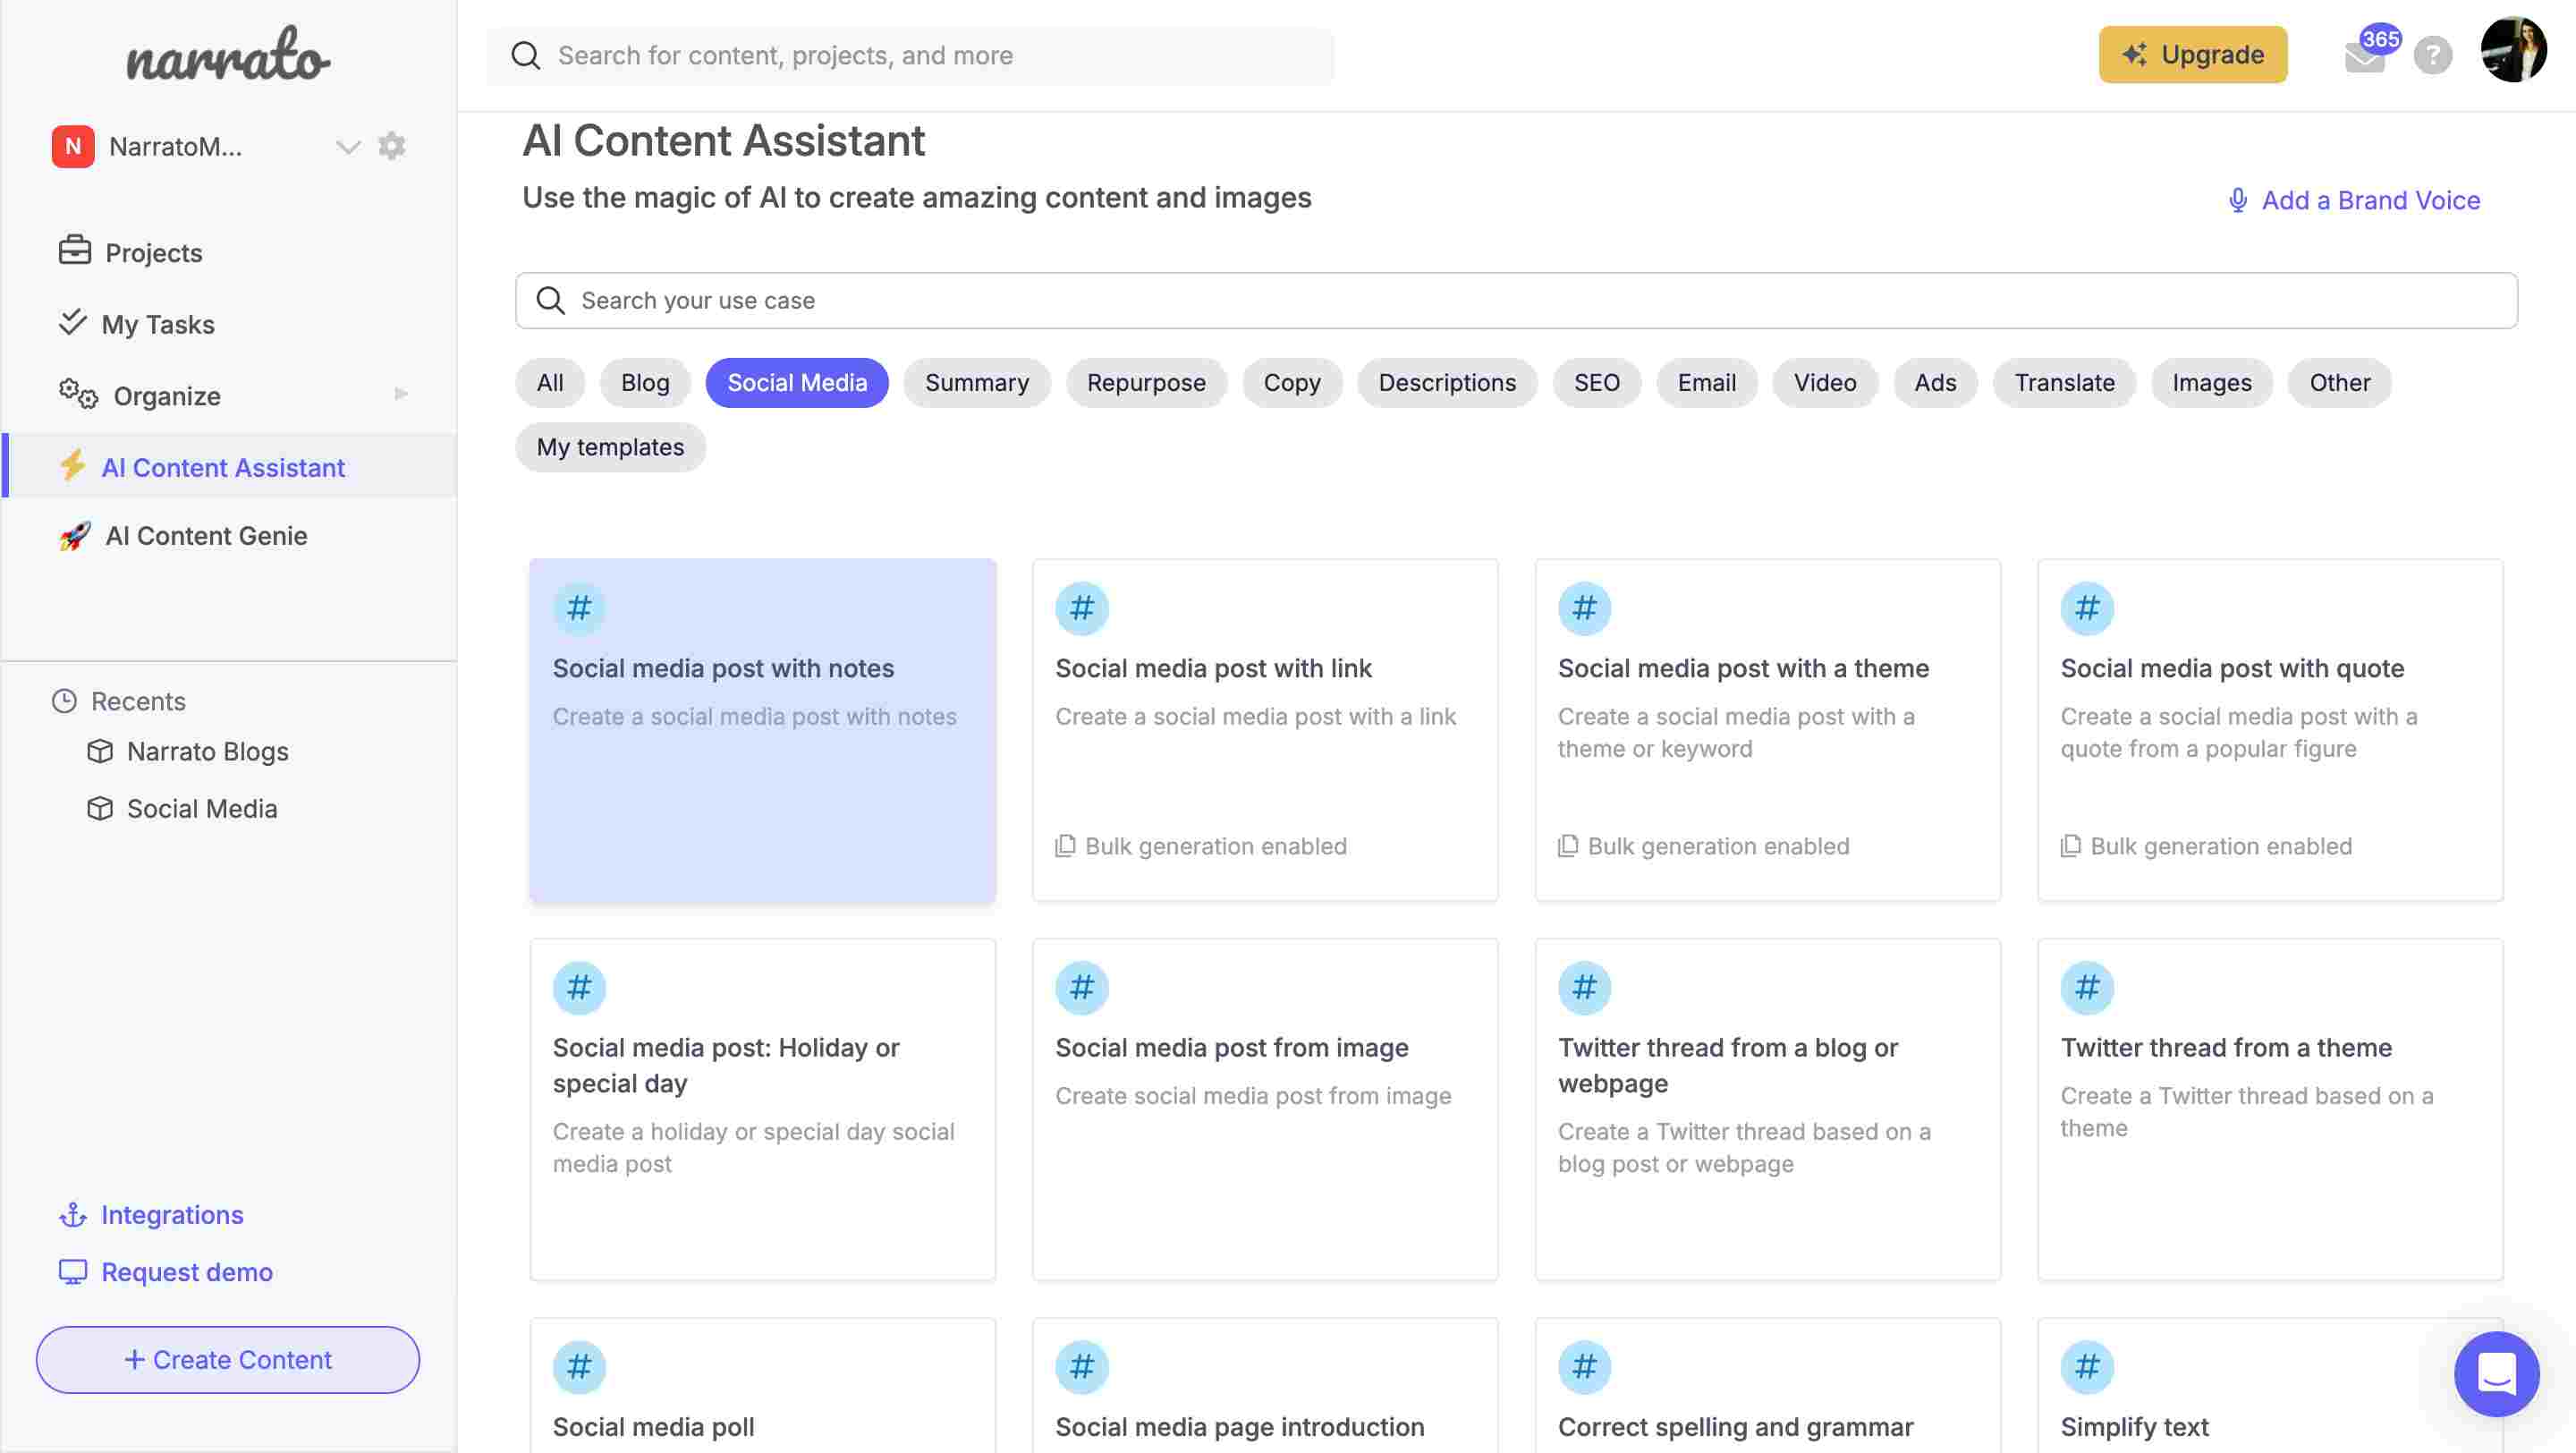Viewport: 2576px width, 1453px height.
Task: Open Social media post with link card
Action: [x=1265, y=730]
